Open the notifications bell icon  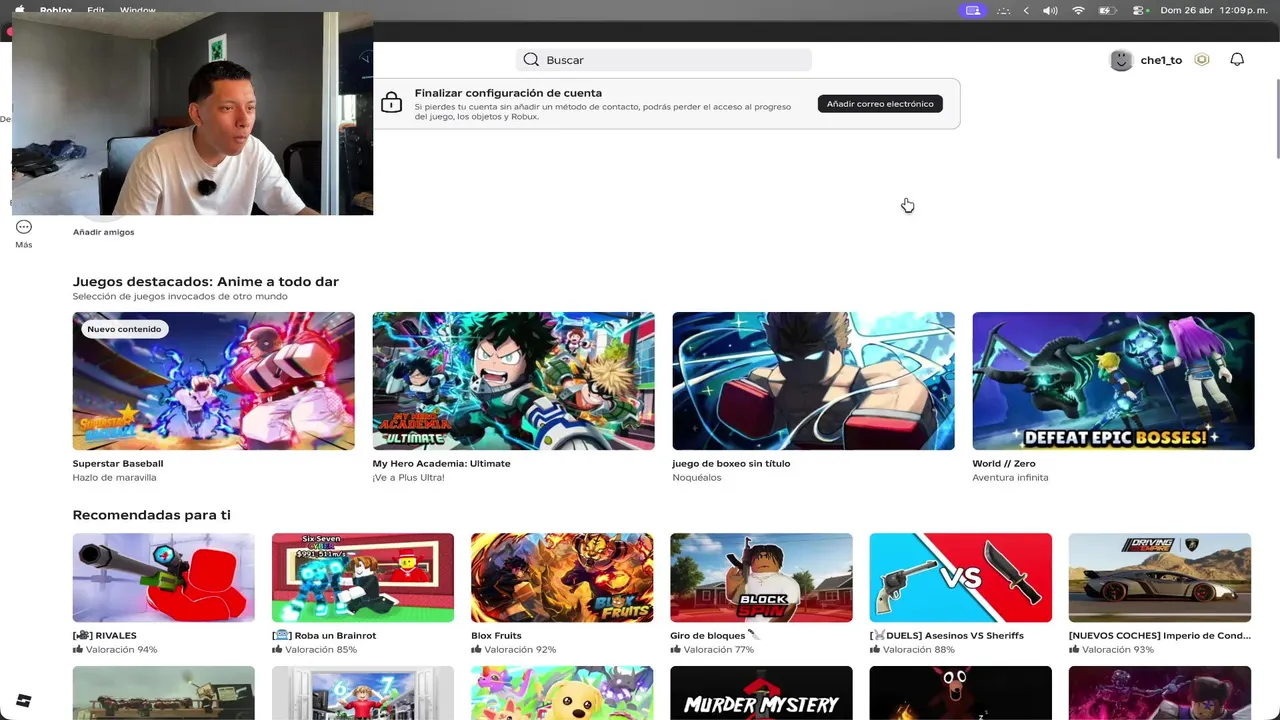click(1237, 60)
